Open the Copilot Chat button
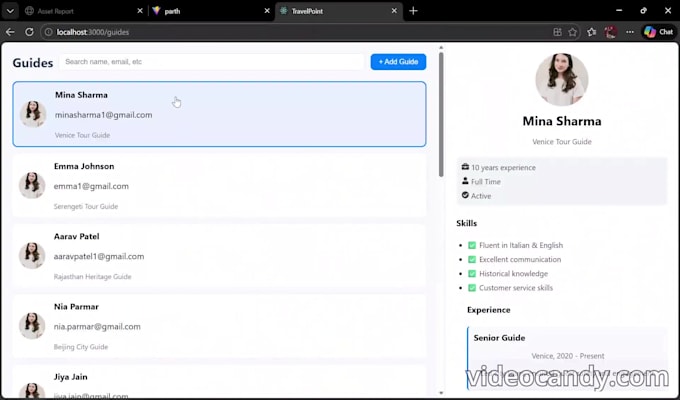 659,32
